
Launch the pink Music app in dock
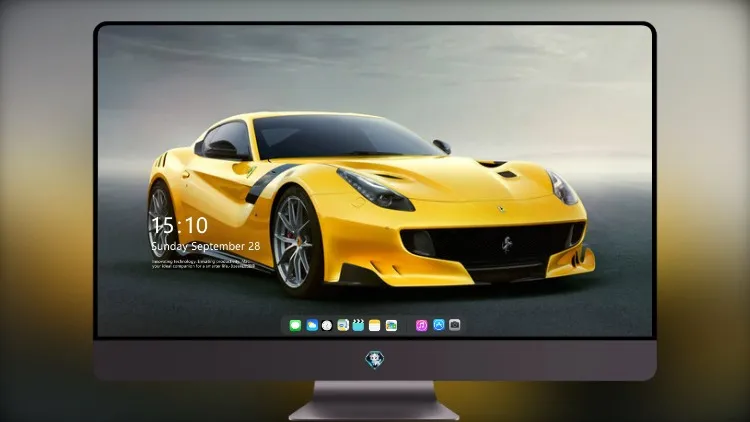421,326
